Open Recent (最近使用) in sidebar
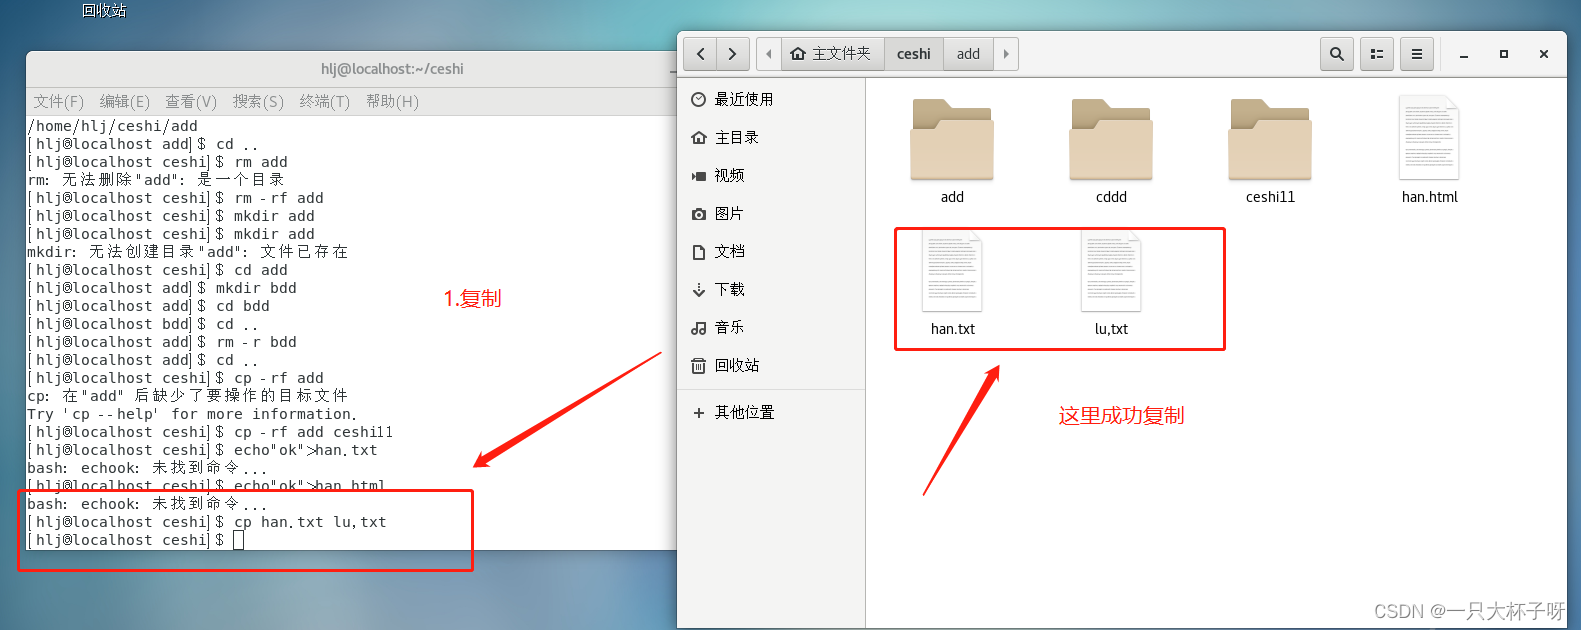The height and width of the screenshot is (630, 1581). coord(771,99)
